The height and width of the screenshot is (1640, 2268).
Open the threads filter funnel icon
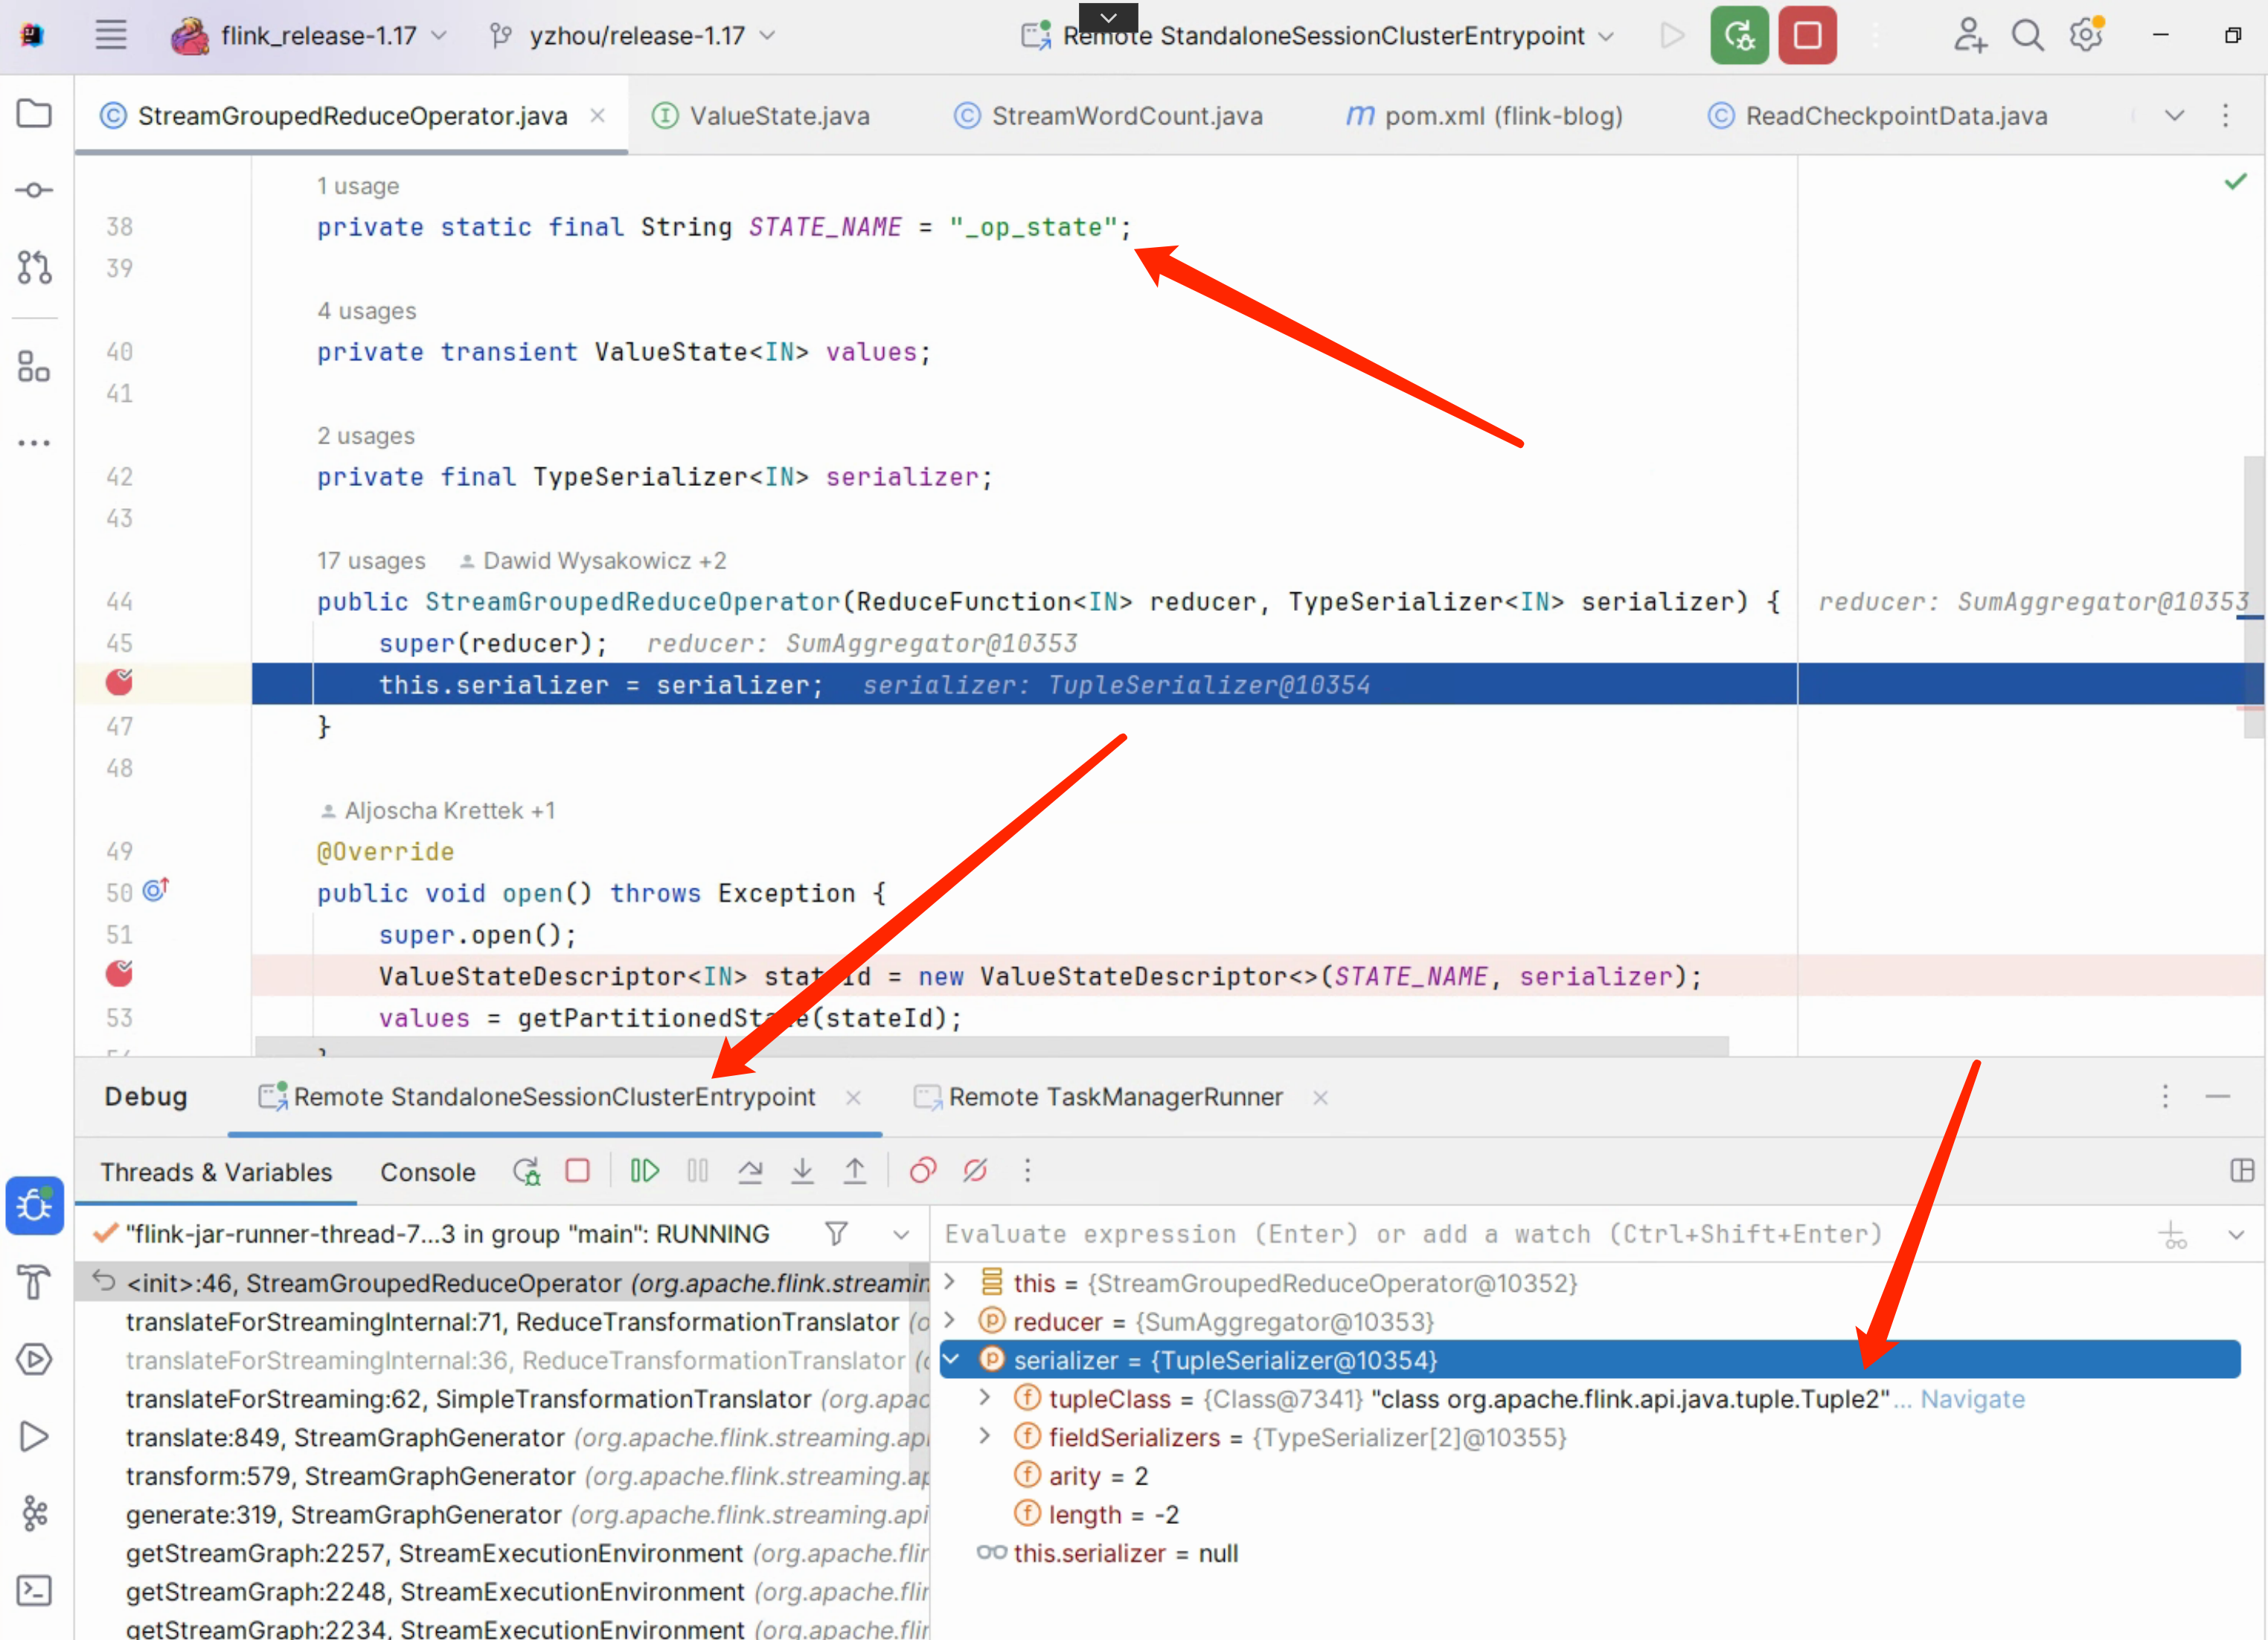coord(837,1234)
